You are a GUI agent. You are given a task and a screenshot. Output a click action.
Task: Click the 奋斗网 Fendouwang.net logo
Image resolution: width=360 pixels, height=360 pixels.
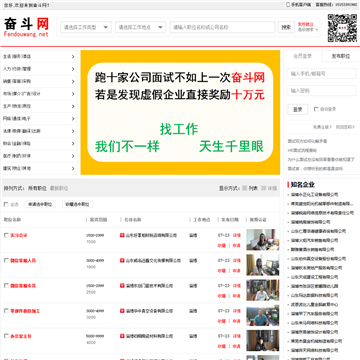tap(27, 27)
